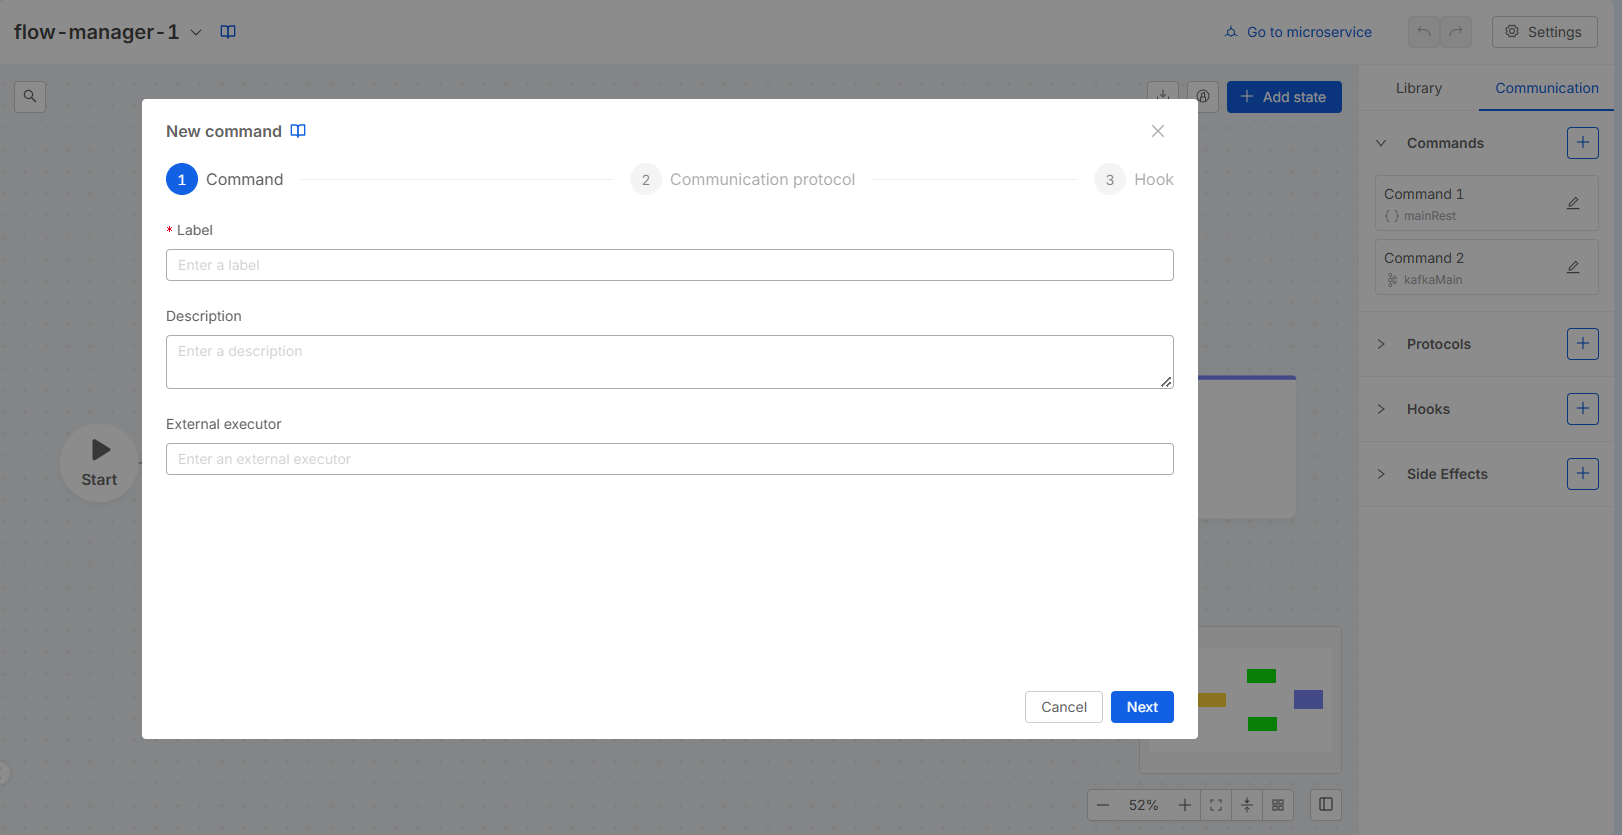Collapse the Commands section chevron

coord(1381,143)
